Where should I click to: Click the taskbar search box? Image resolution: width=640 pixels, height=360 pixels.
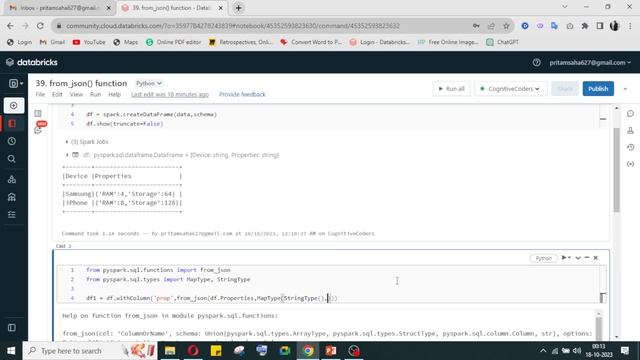pyautogui.click(x=90, y=351)
